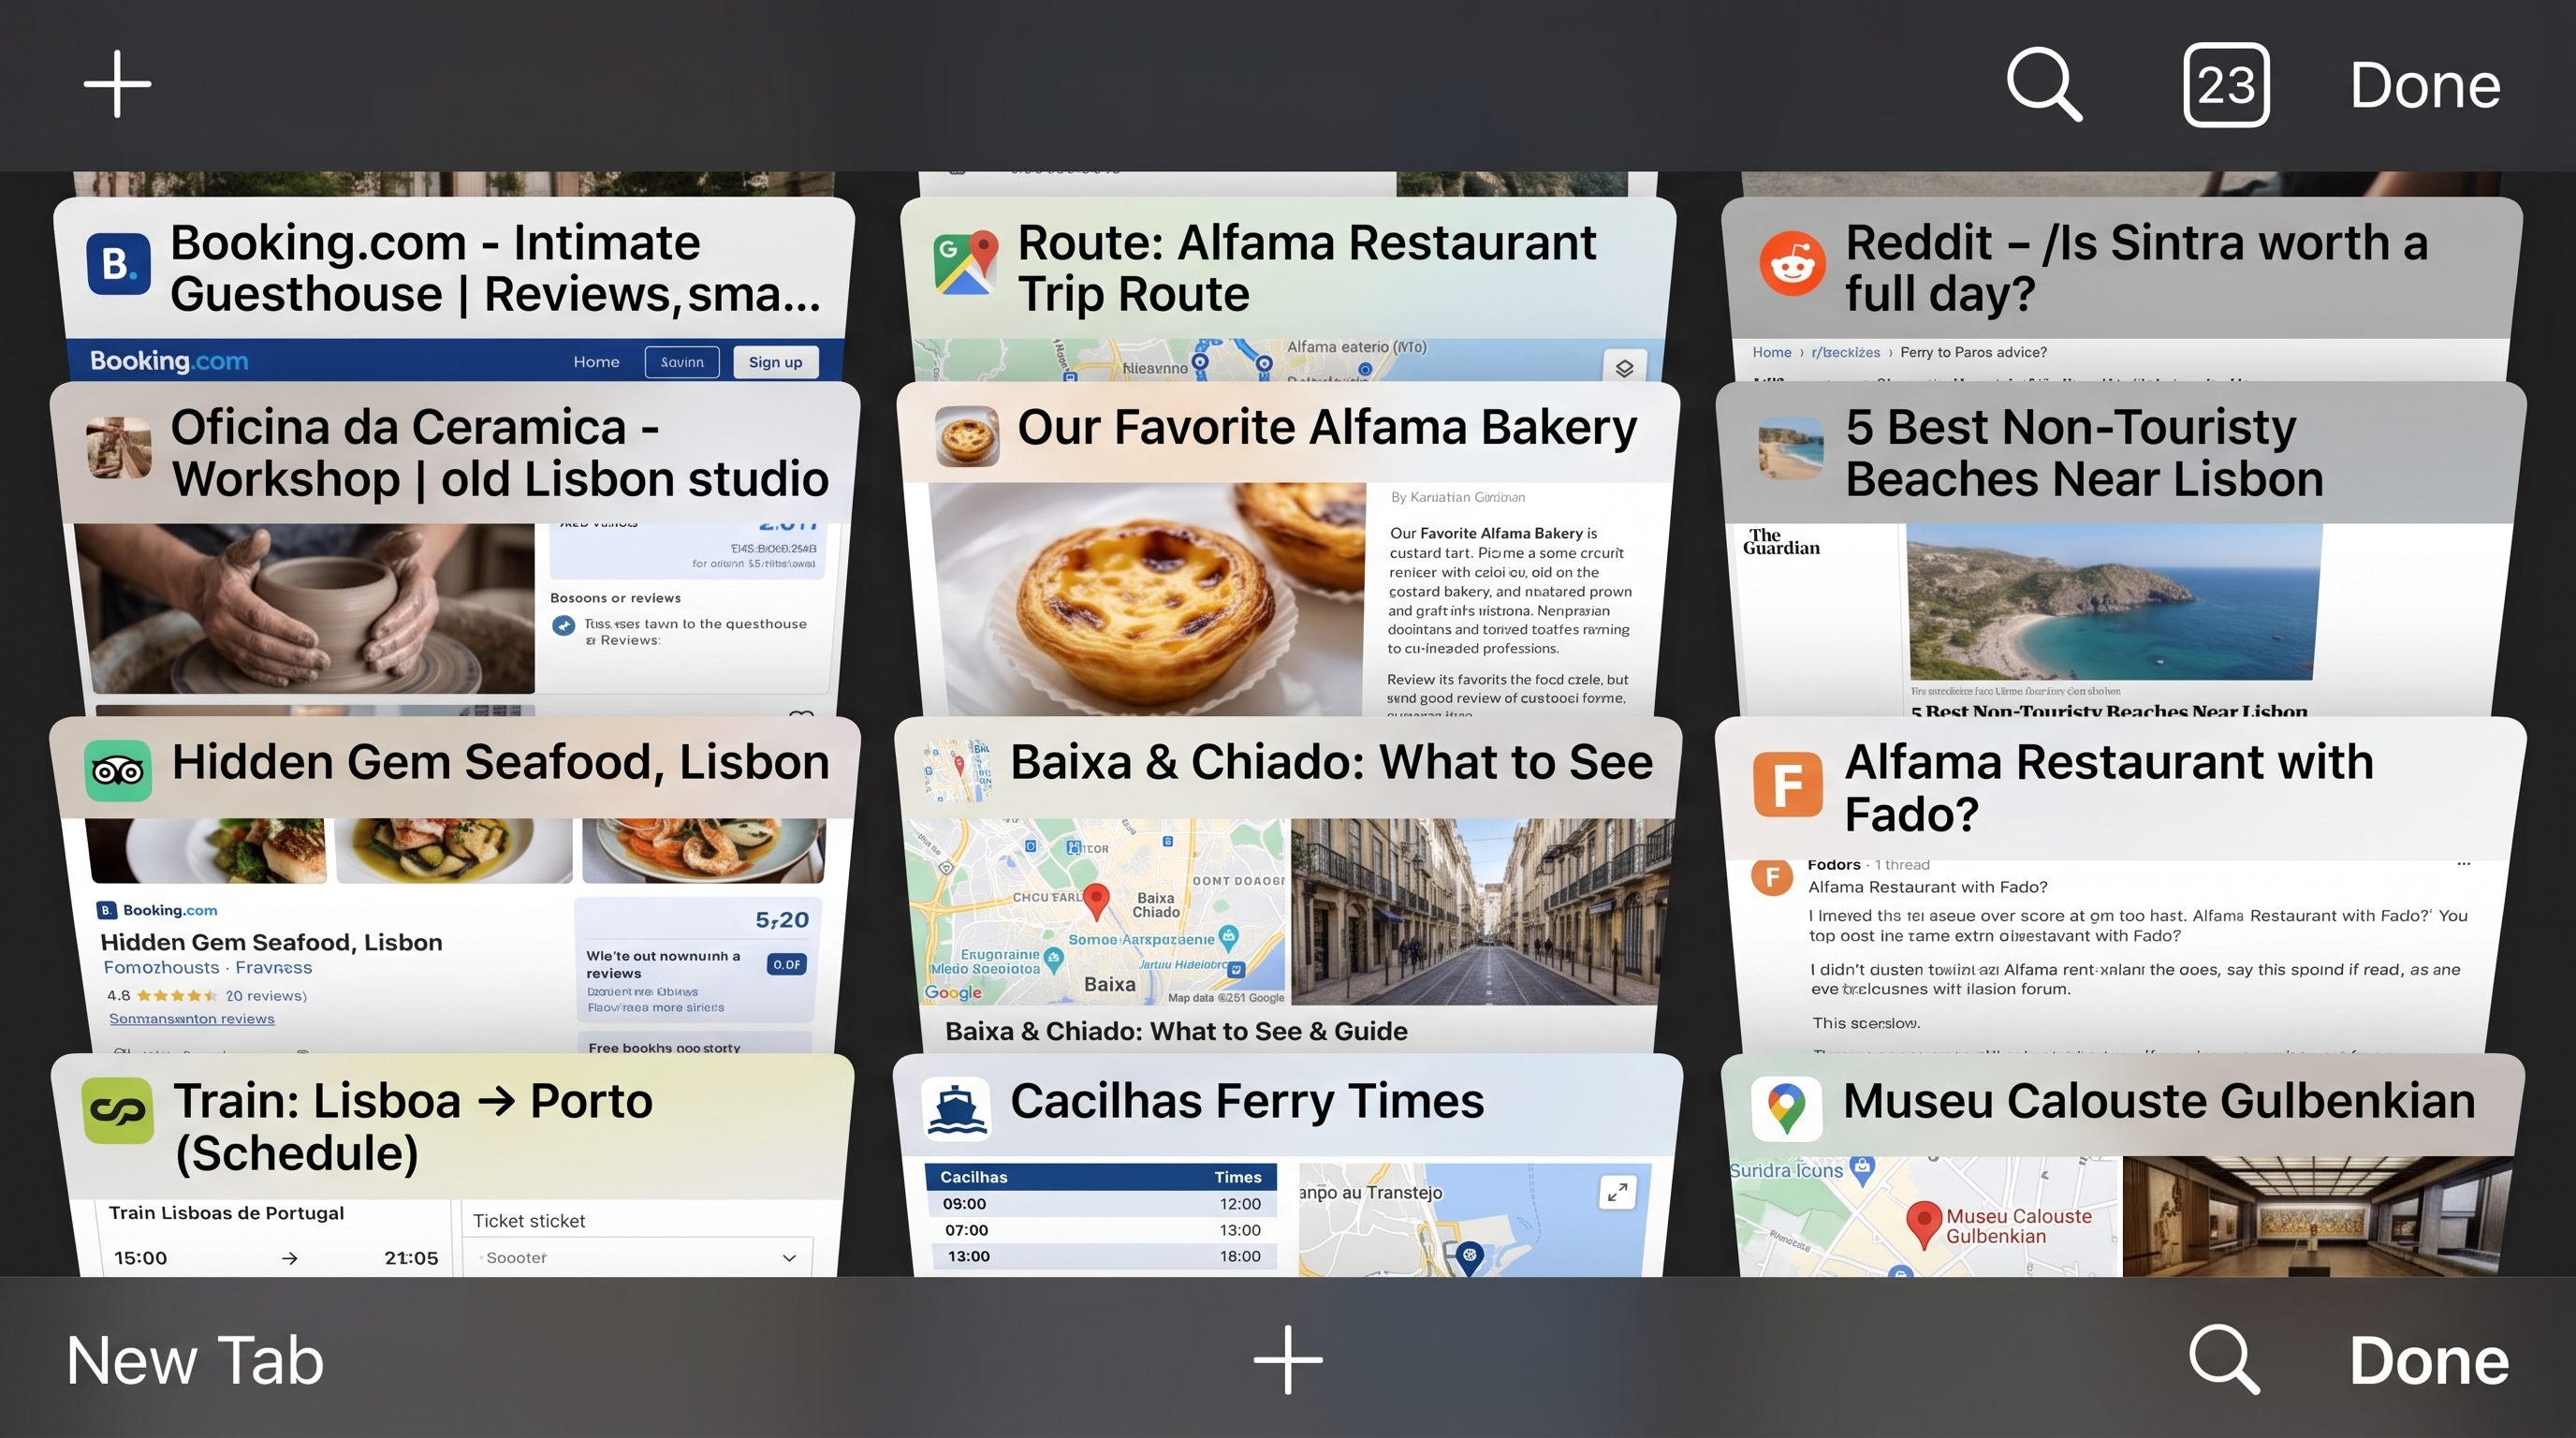
Task: Tap the New Tab button
Action: tap(195, 1360)
